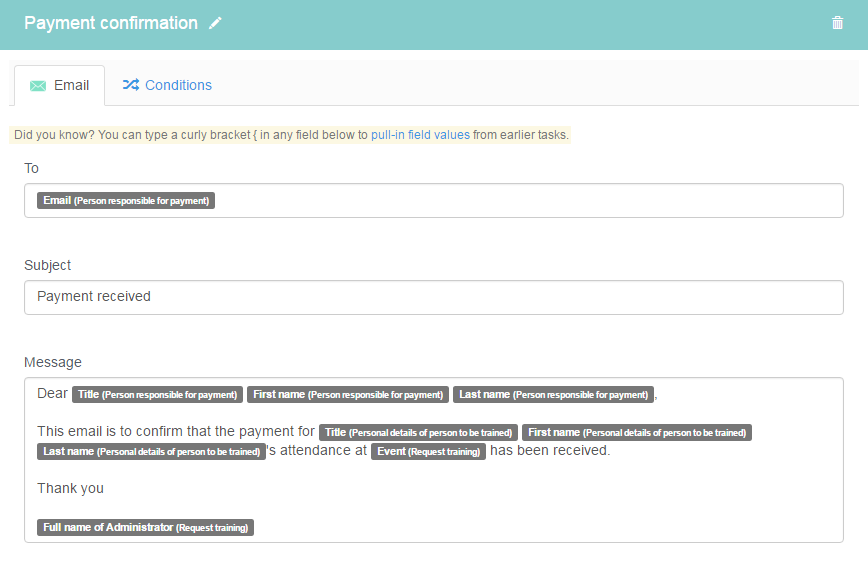Image resolution: width=868 pixels, height=572 pixels.
Task: Click the Thank you line in Message
Action: click(x=70, y=488)
